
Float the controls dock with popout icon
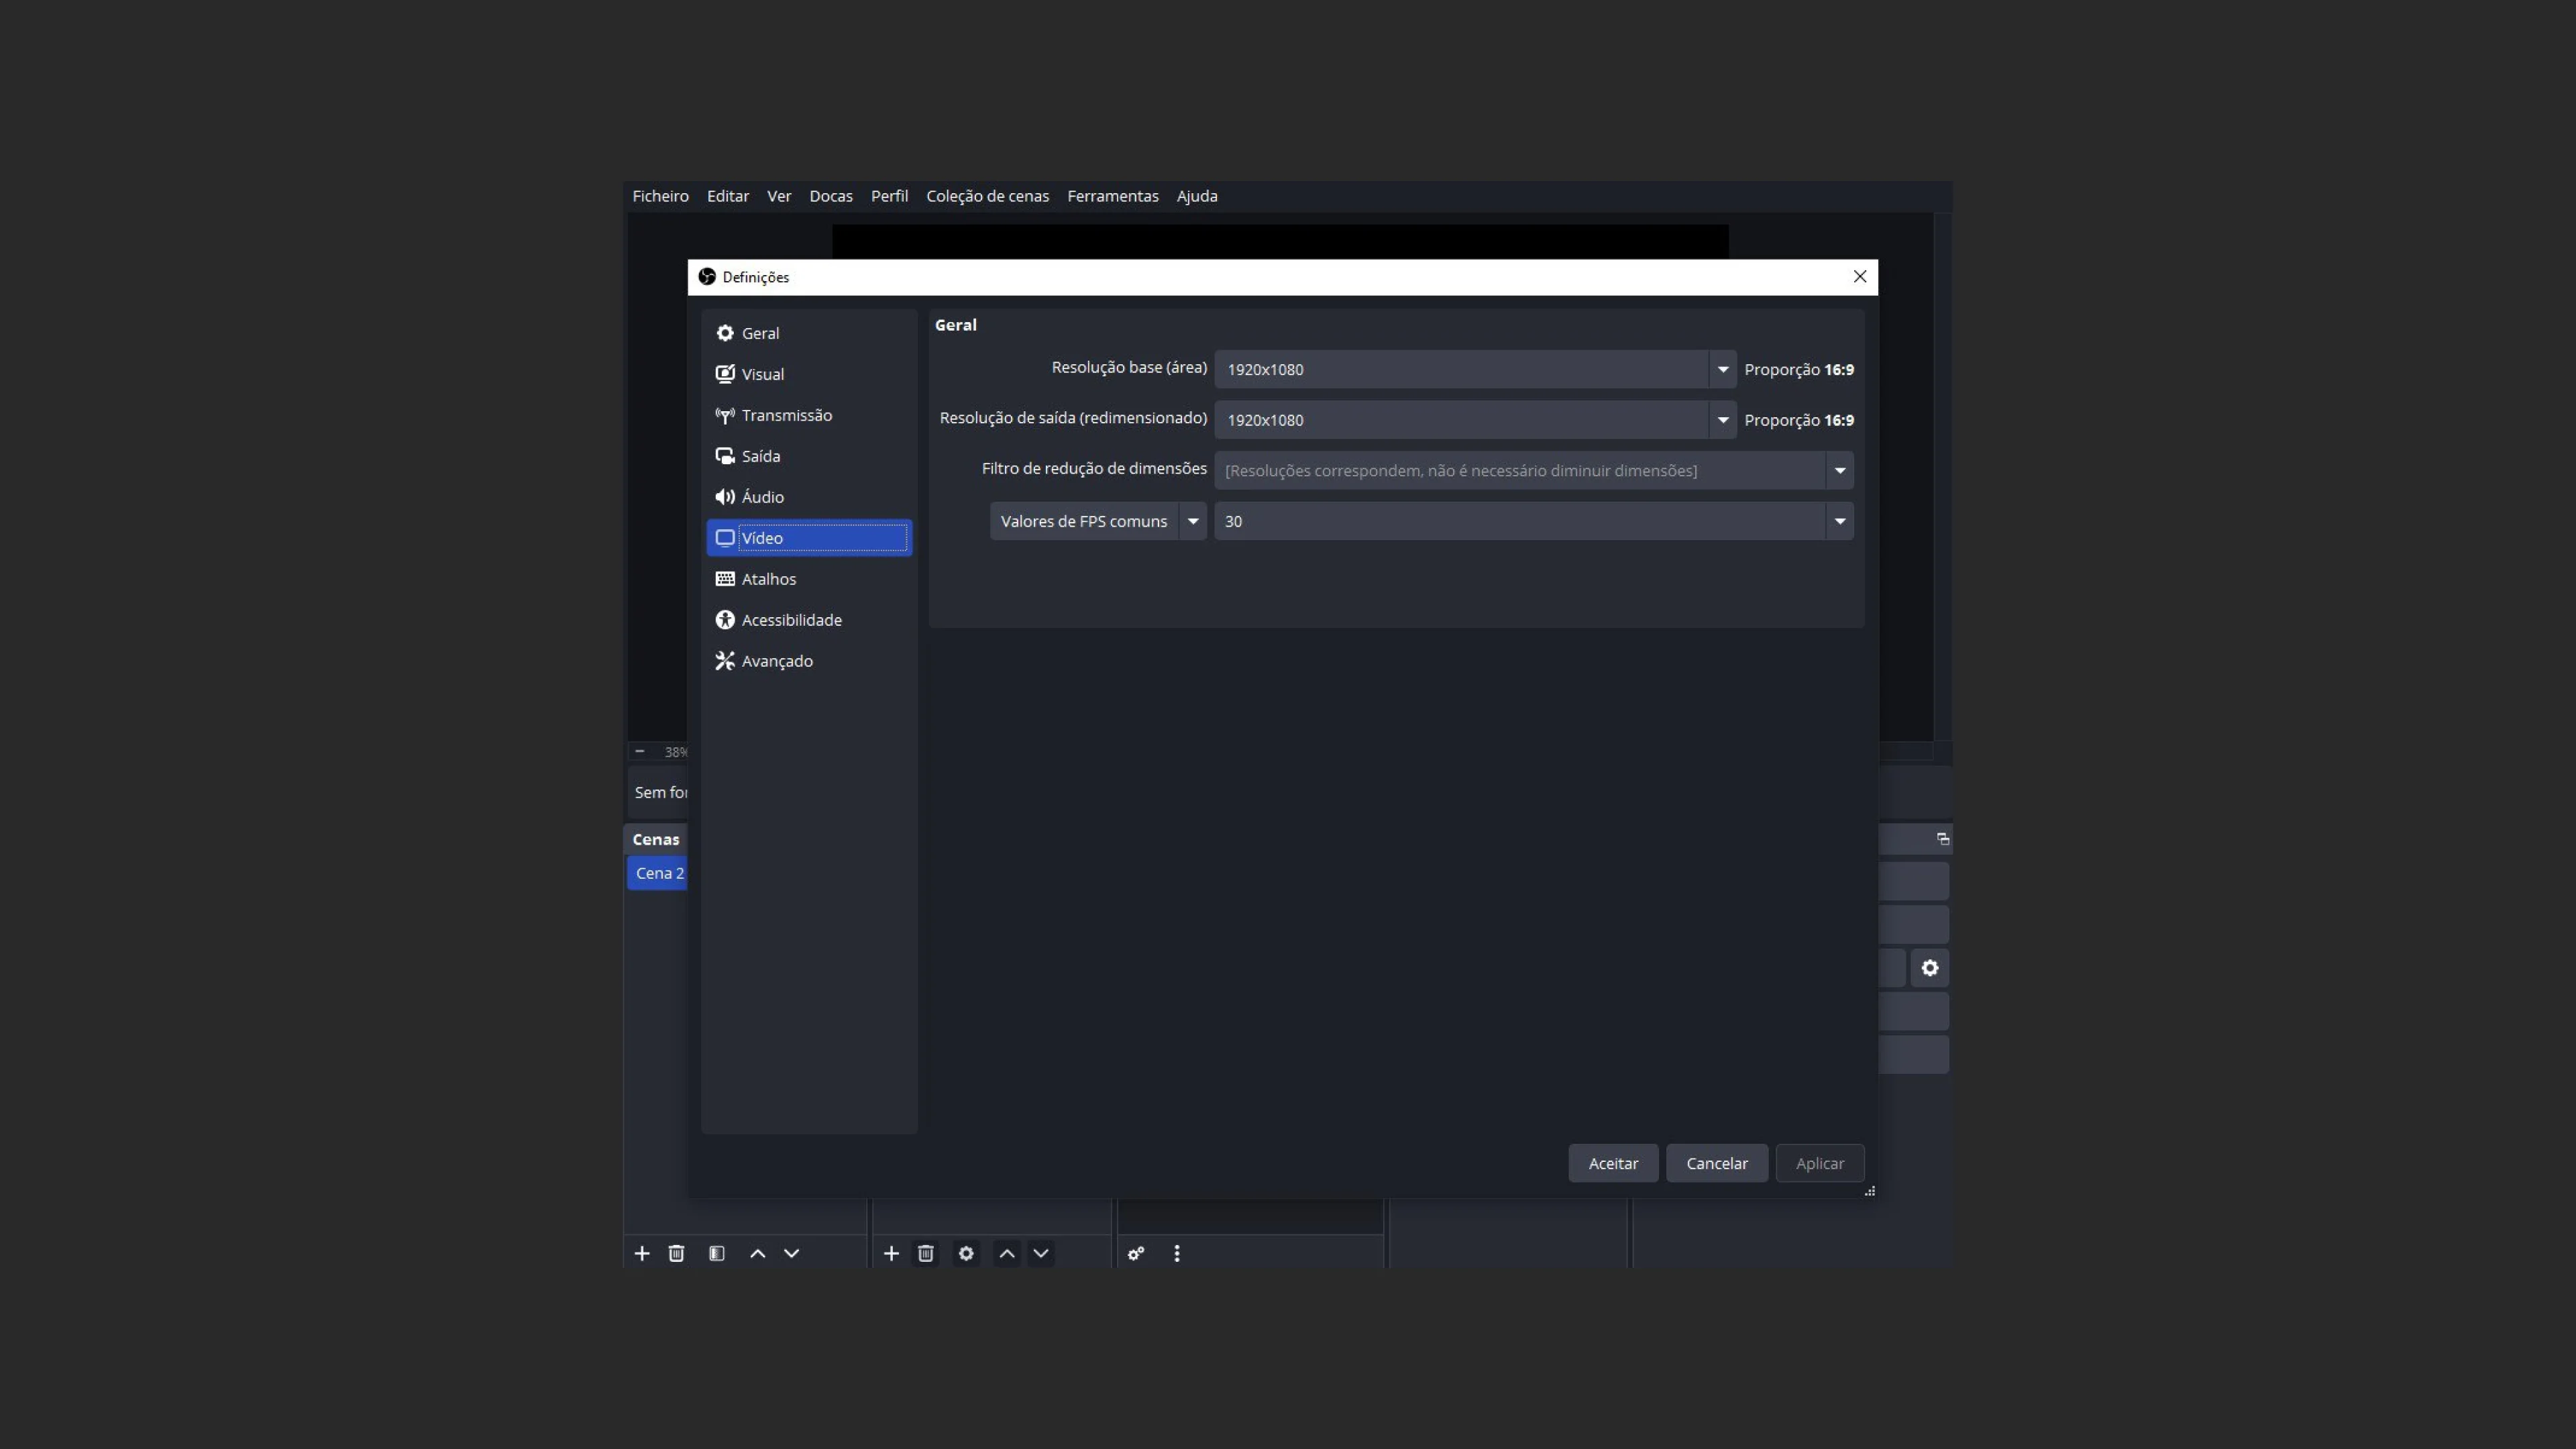pos(1942,839)
